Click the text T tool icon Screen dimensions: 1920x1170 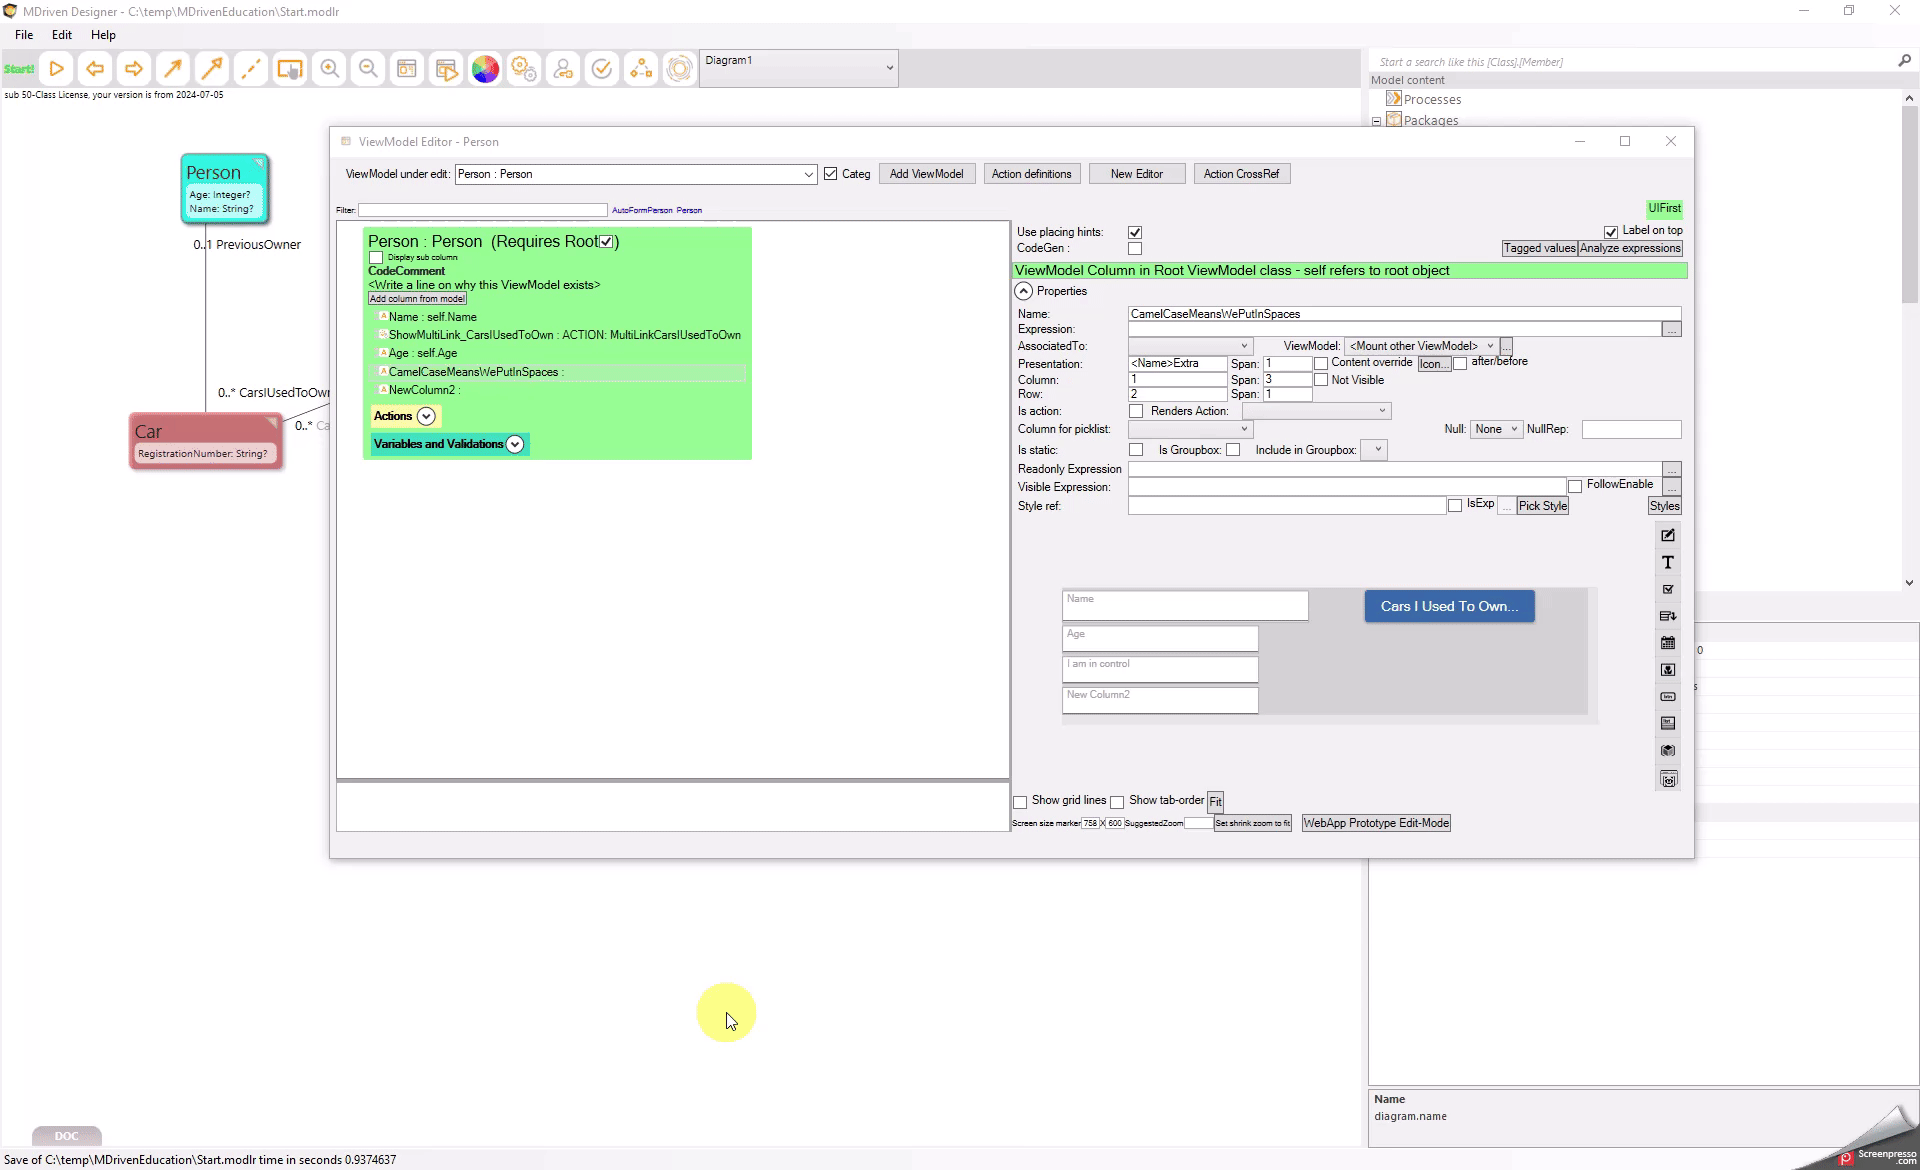1668,563
